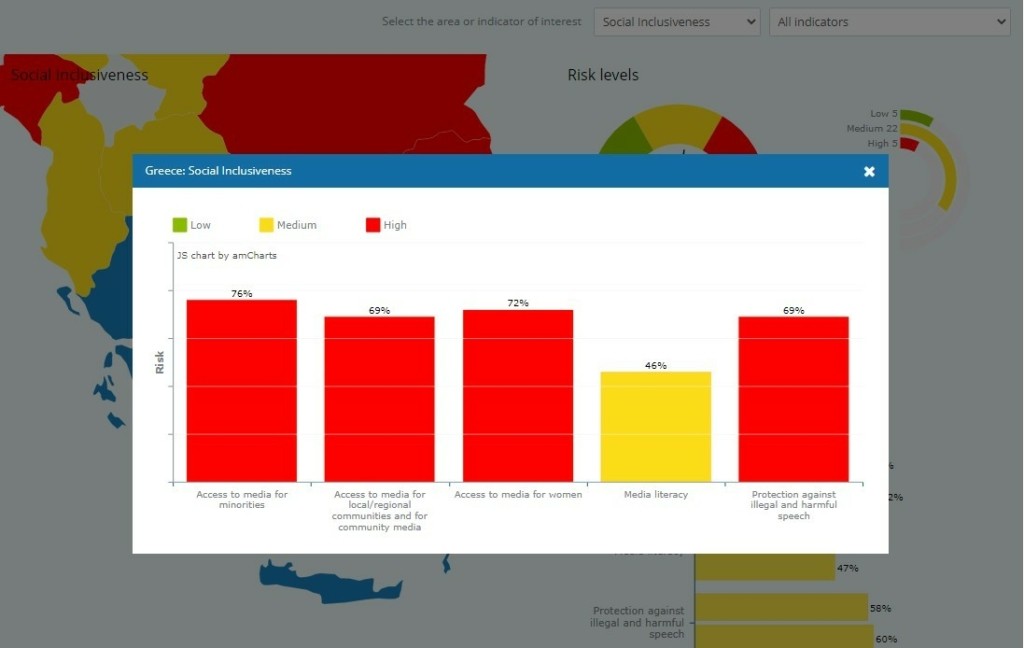1024x648 pixels.
Task: Click the Low 5 green risk arc
Action: point(918,117)
